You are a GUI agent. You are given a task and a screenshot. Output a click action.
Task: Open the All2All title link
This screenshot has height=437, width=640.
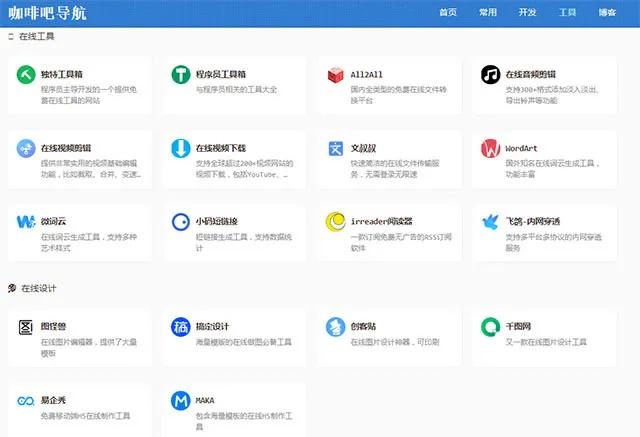click(x=367, y=75)
